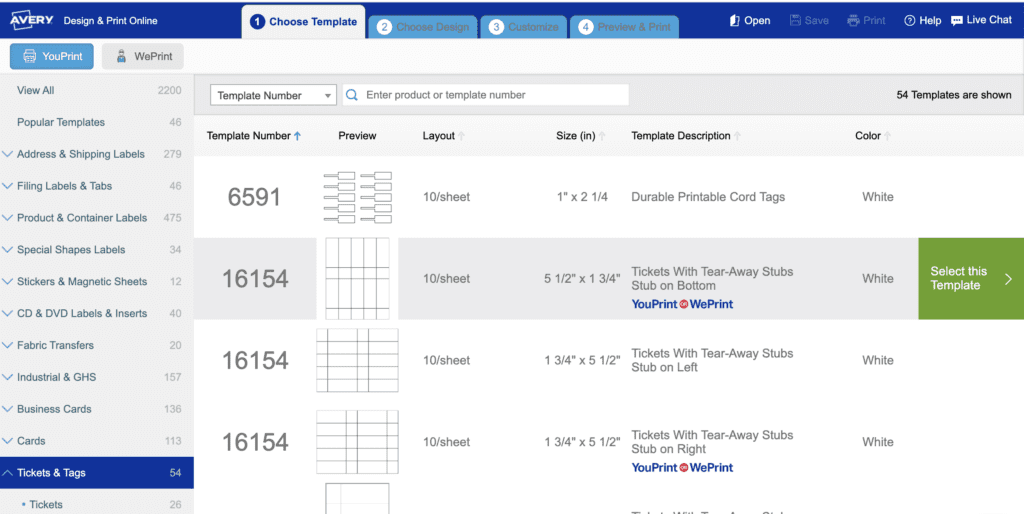Click the Preview column header

357,136
